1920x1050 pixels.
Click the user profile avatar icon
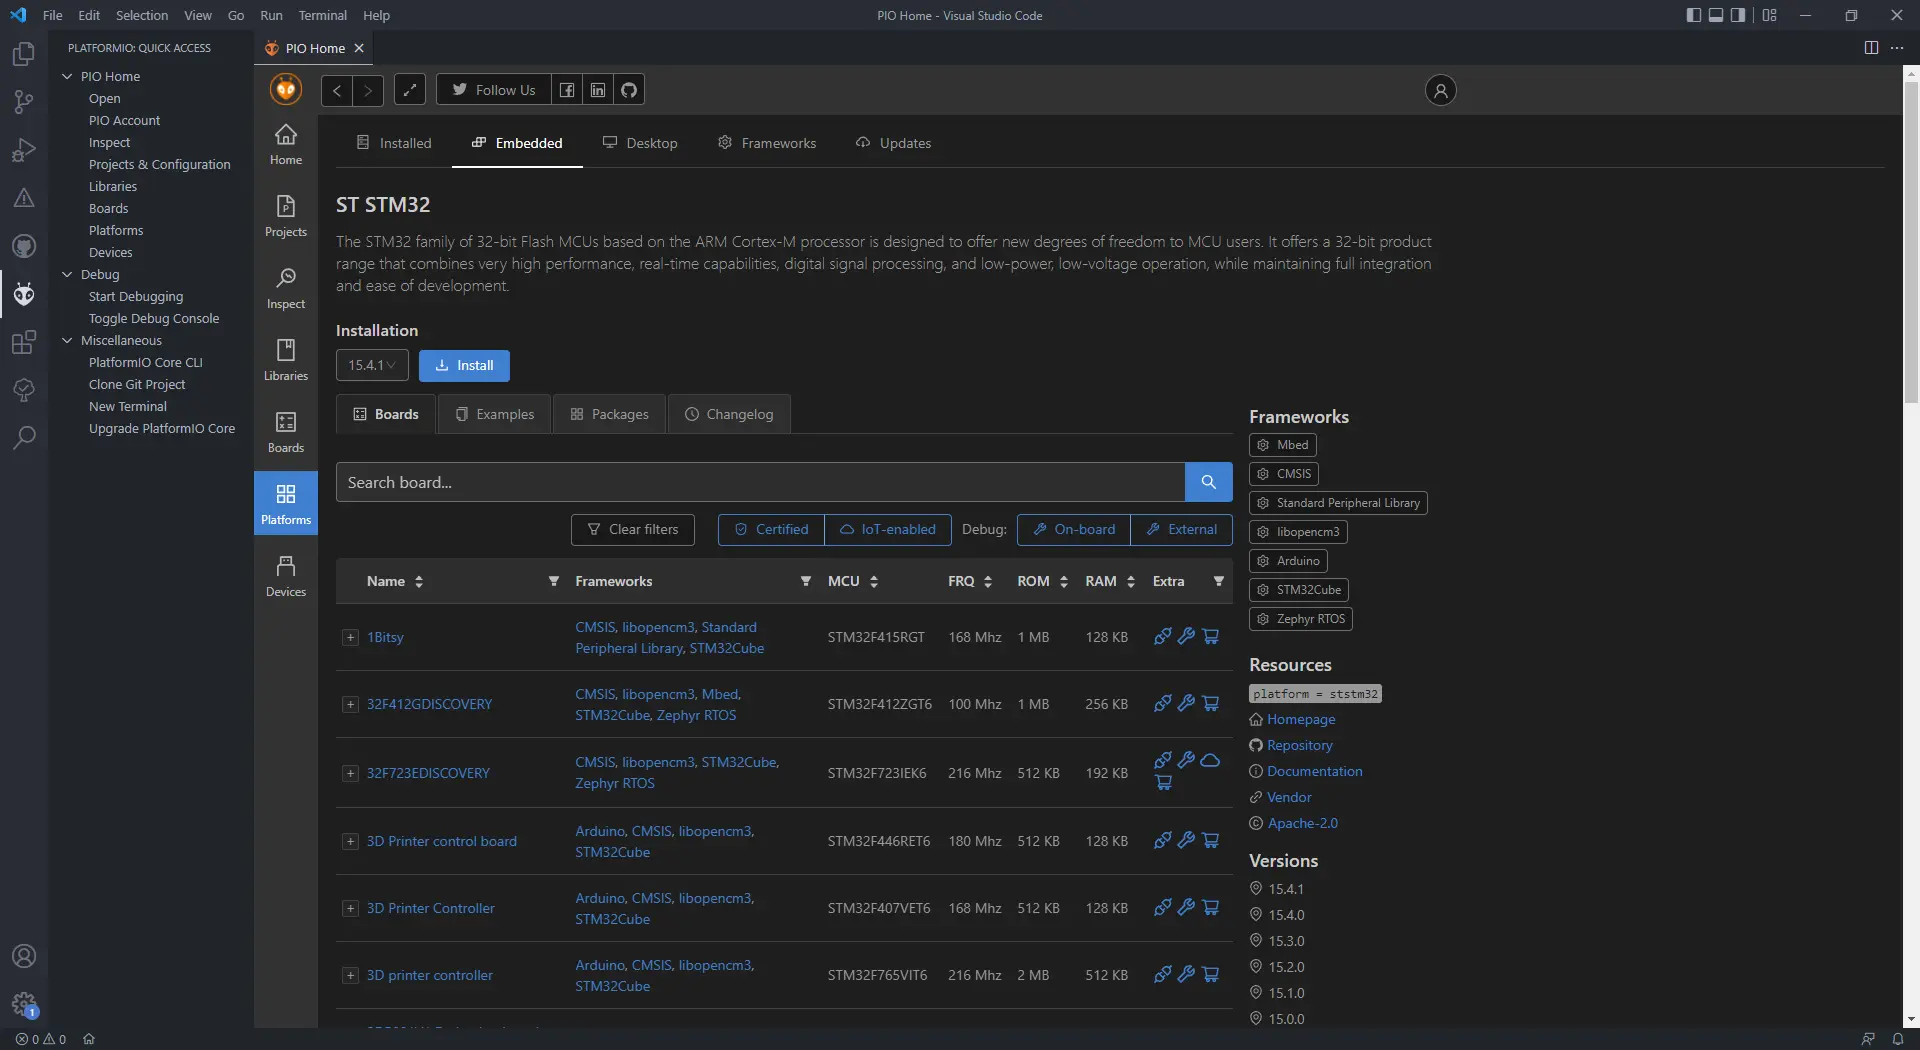[1440, 90]
